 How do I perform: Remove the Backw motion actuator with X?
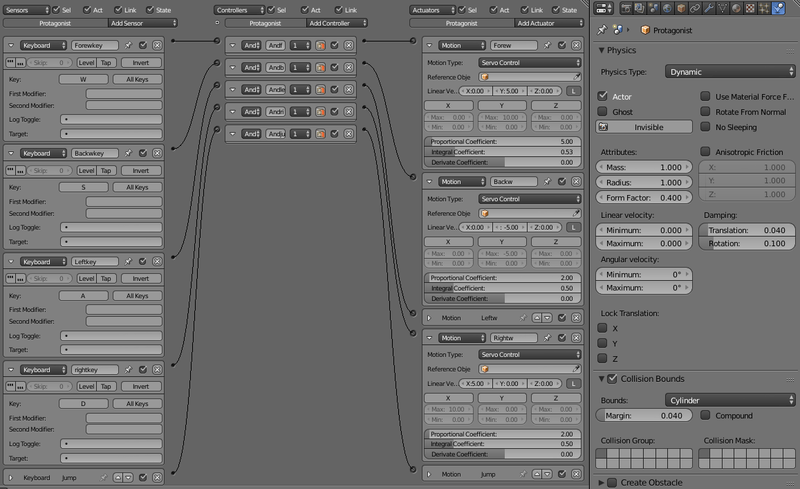[x=576, y=182]
